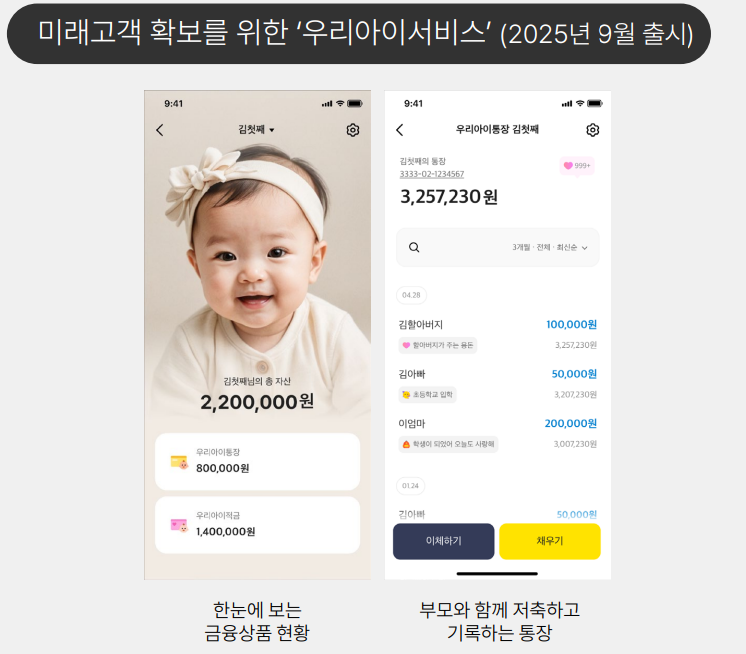Image resolution: width=746 pixels, height=654 pixels.
Task: Select the 이엄마 200,000원 transaction
Action: coord(498,434)
